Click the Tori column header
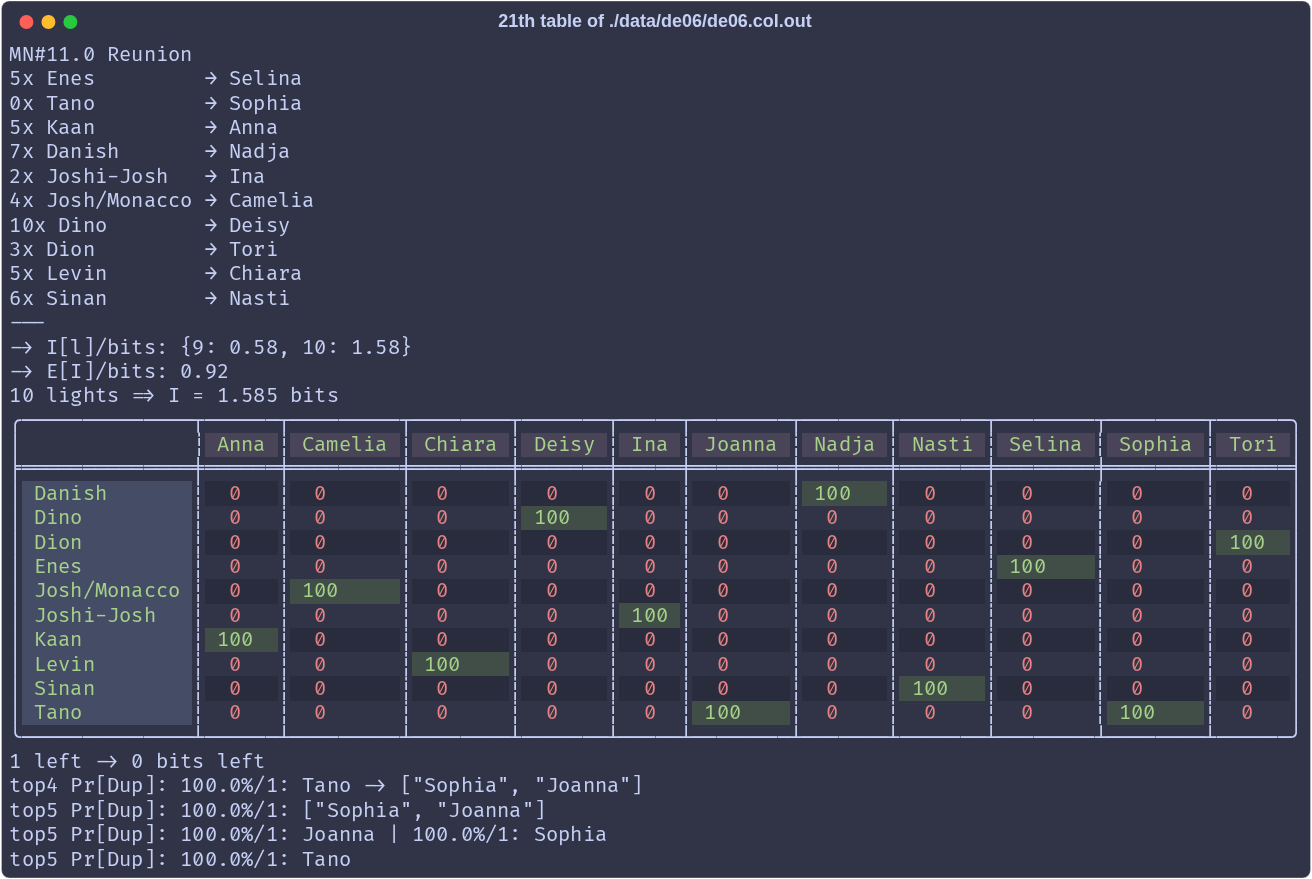The height and width of the screenshot is (879, 1312). (1253, 445)
